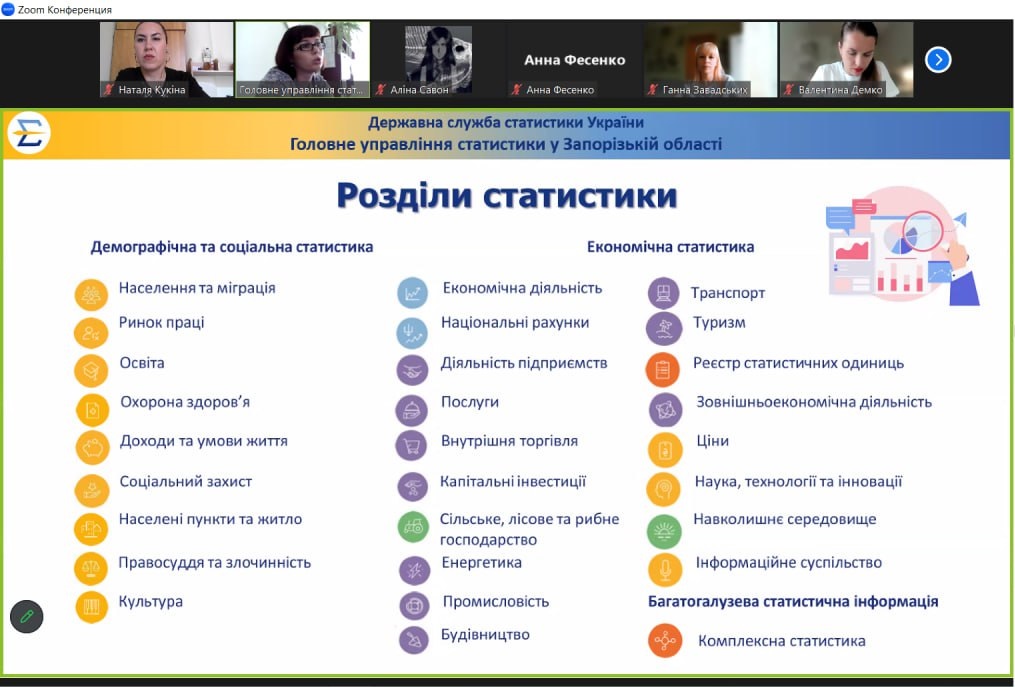Open the annotation pencil button
The height and width of the screenshot is (687, 1015).
tap(27, 616)
